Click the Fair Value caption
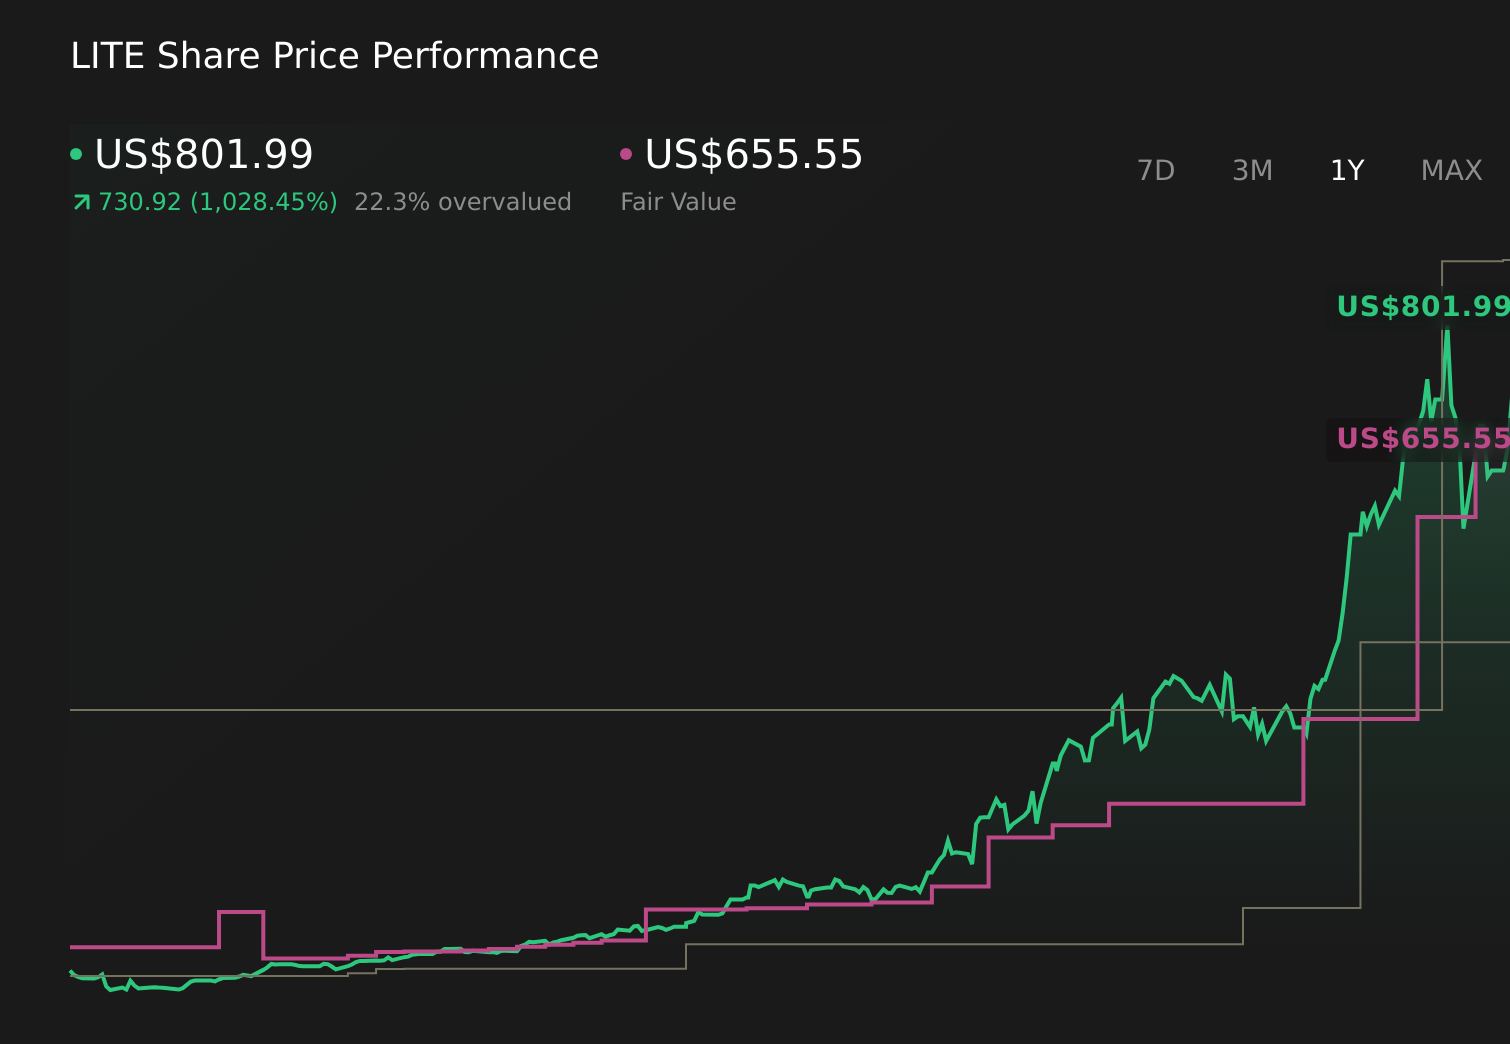The width and height of the screenshot is (1510, 1044). [678, 202]
